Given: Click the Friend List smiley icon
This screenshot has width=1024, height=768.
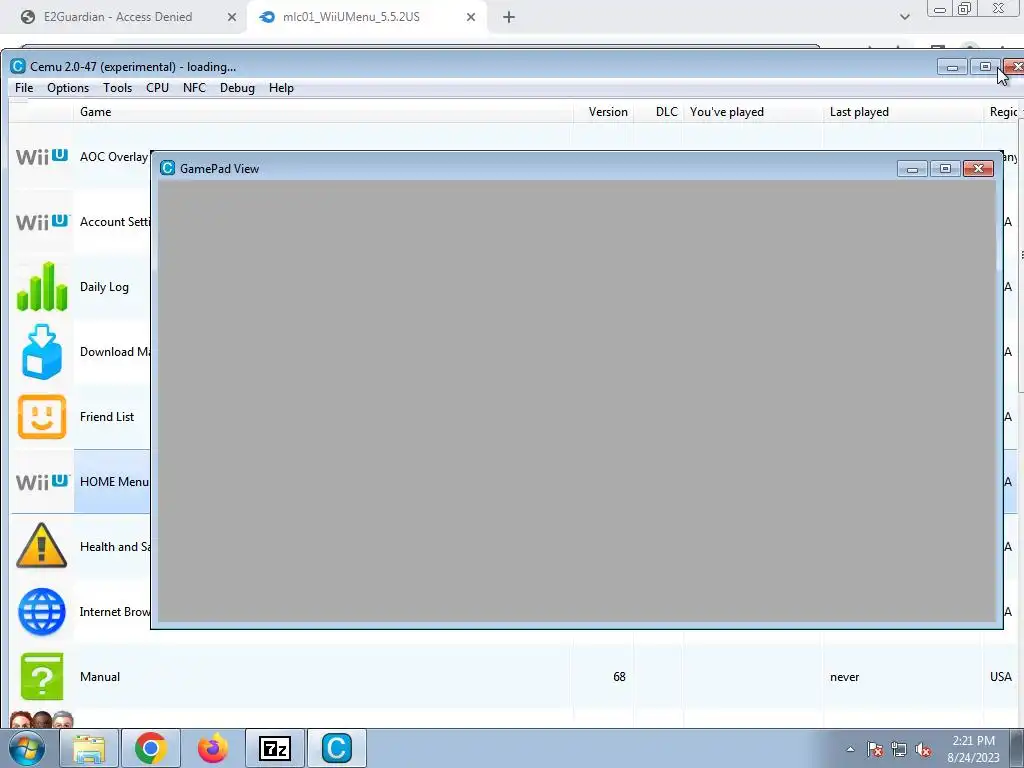Looking at the screenshot, I should 42,417.
